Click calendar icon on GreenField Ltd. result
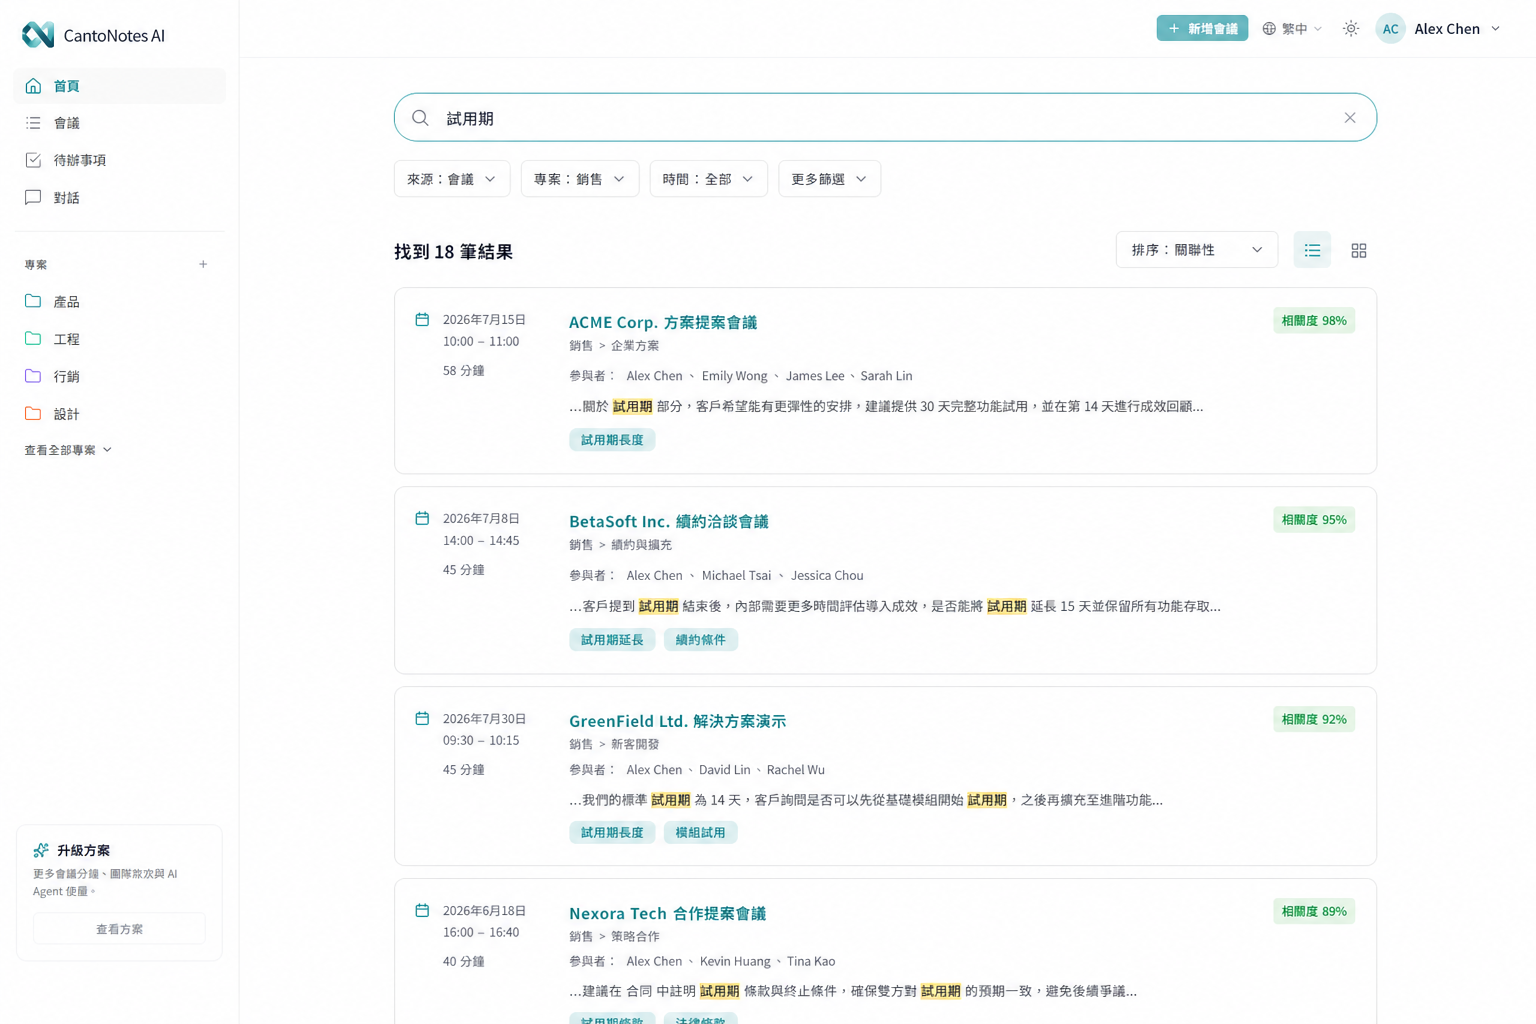This screenshot has width=1536, height=1024. [422, 719]
